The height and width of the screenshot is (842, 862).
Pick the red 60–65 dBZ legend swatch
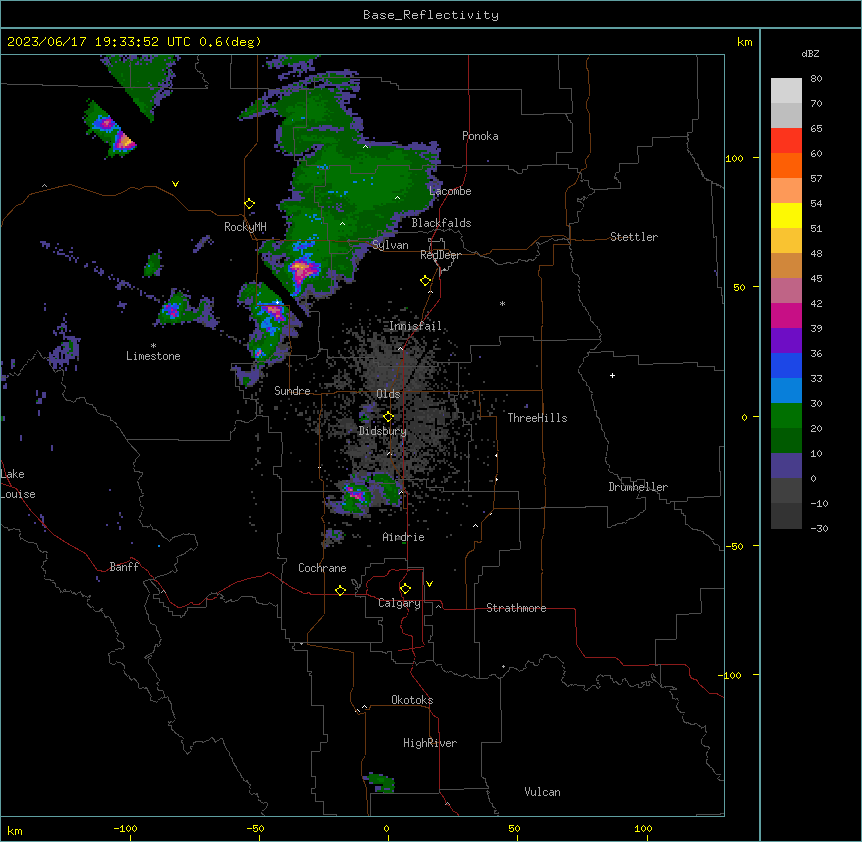[786, 141]
